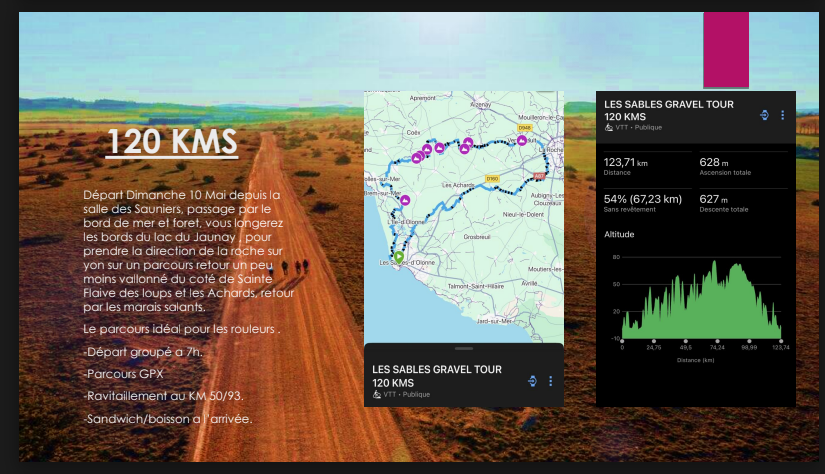
Task: Click the D948 road badge on the map
Action: coord(525,128)
